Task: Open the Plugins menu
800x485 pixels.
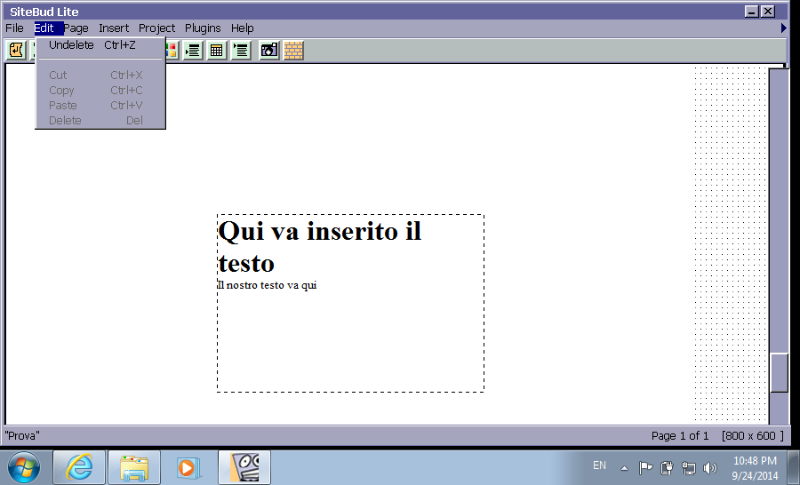Action: (203, 28)
